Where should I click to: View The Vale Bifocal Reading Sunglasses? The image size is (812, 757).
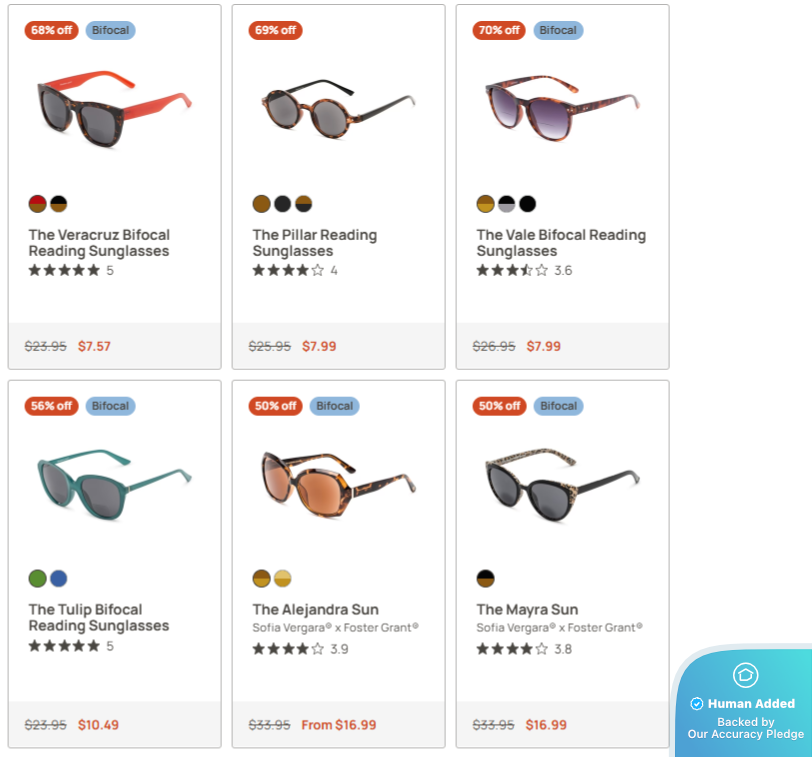(x=561, y=243)
